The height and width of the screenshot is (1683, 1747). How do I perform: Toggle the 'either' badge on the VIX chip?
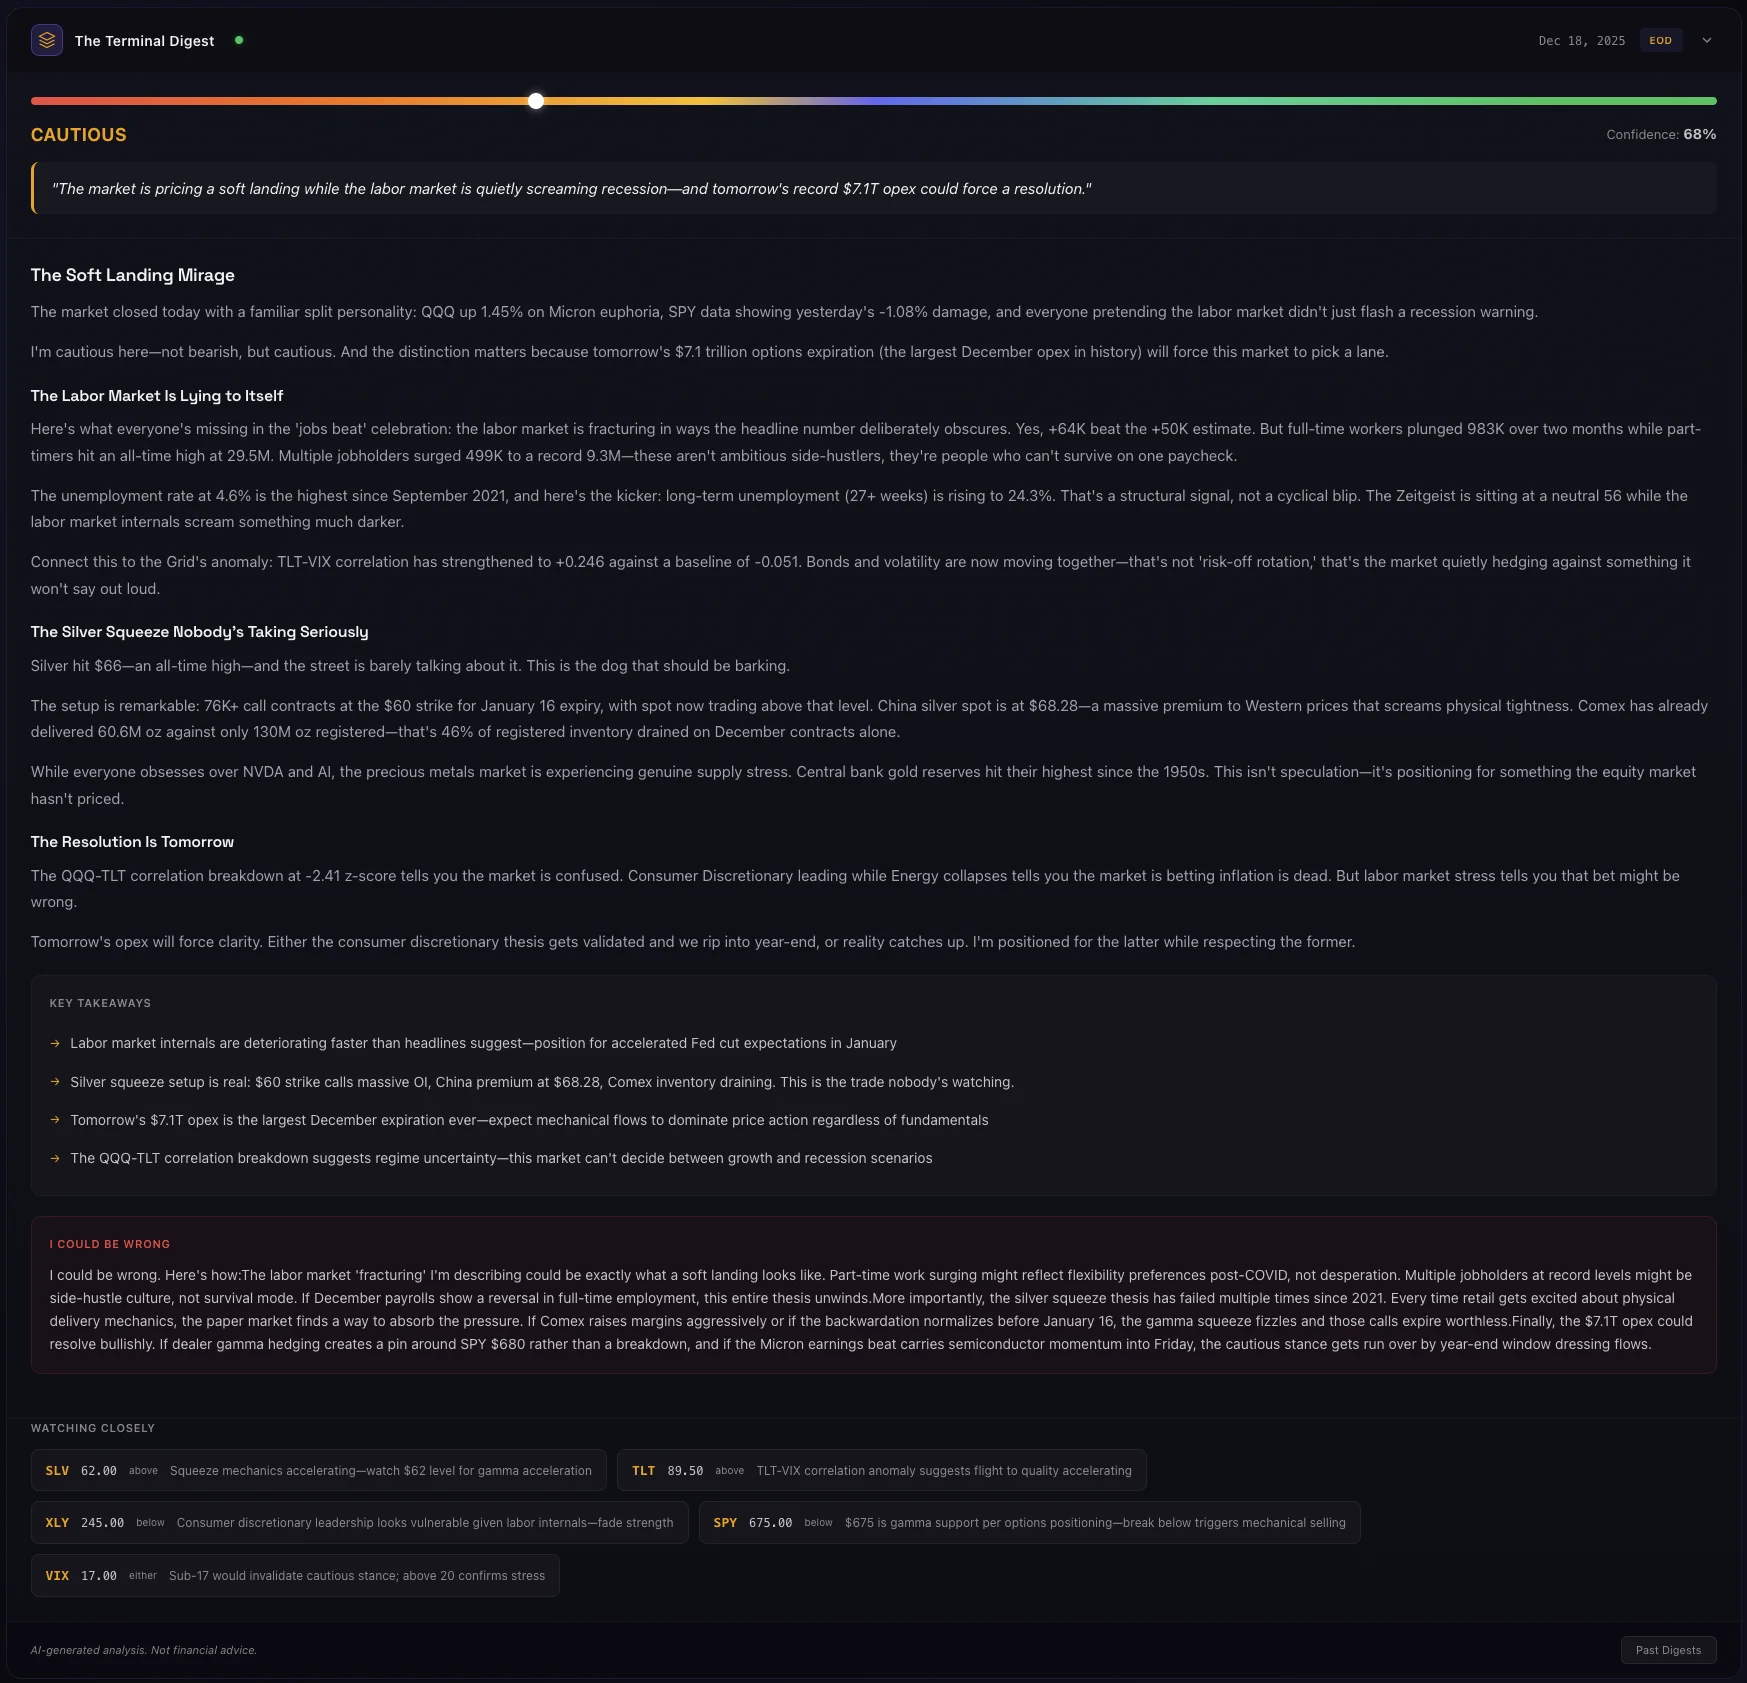pyautogui.click(x=142, y=1575)
